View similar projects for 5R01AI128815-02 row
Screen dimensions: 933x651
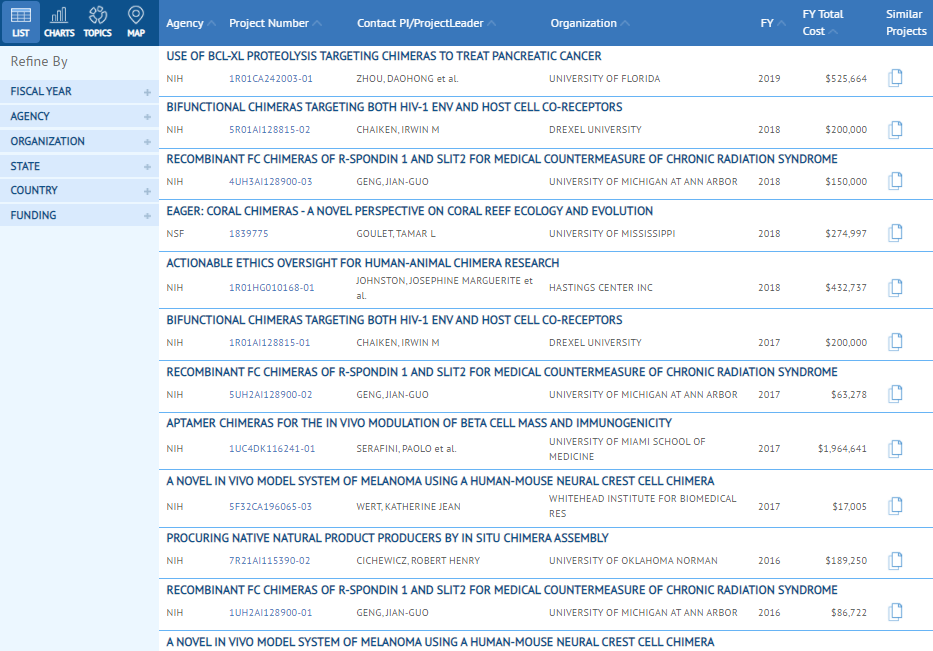895,129
